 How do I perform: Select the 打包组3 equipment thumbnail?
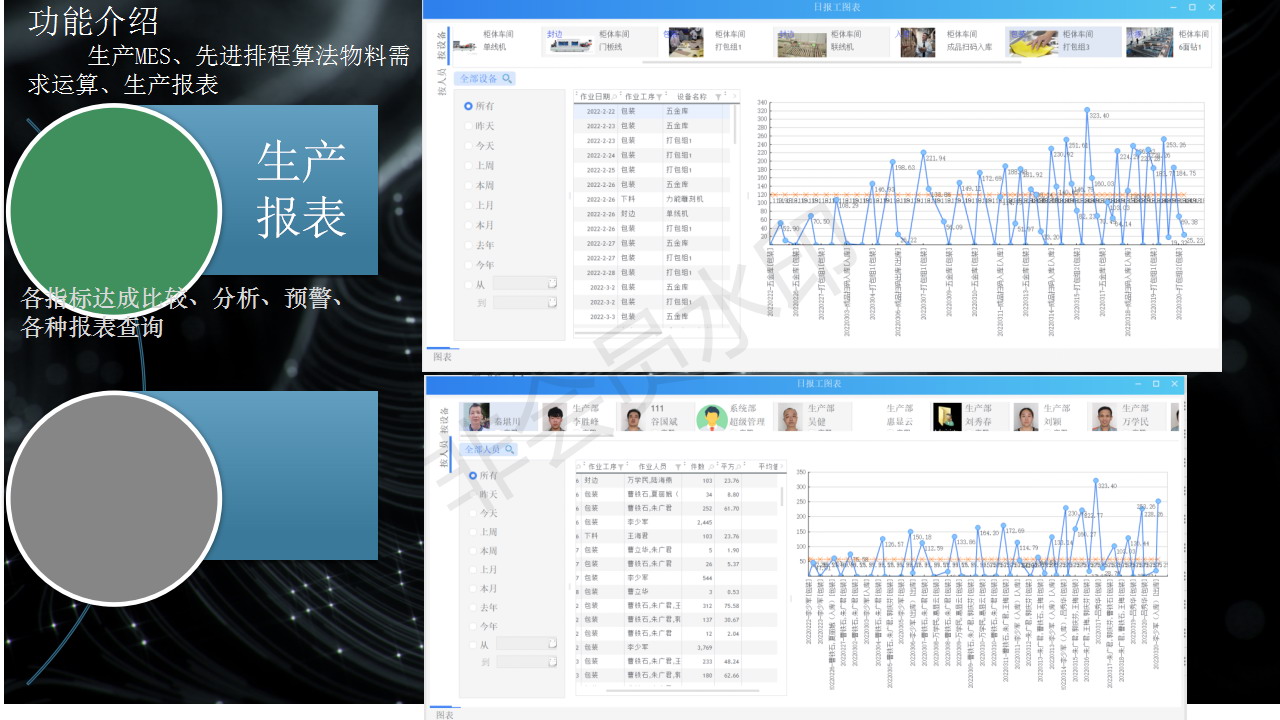(1031, 42)
